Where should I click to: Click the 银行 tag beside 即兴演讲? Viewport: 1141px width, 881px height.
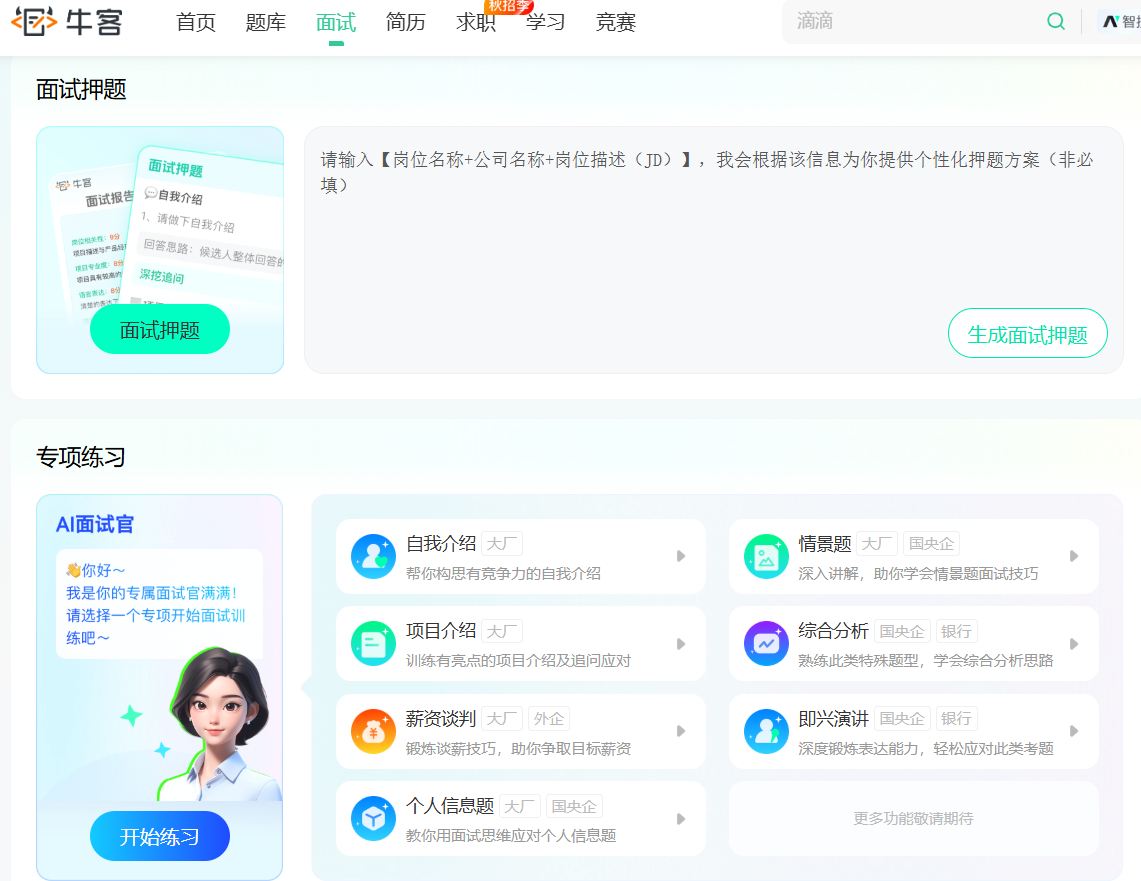pyautogui.click(x=956, y=719)
